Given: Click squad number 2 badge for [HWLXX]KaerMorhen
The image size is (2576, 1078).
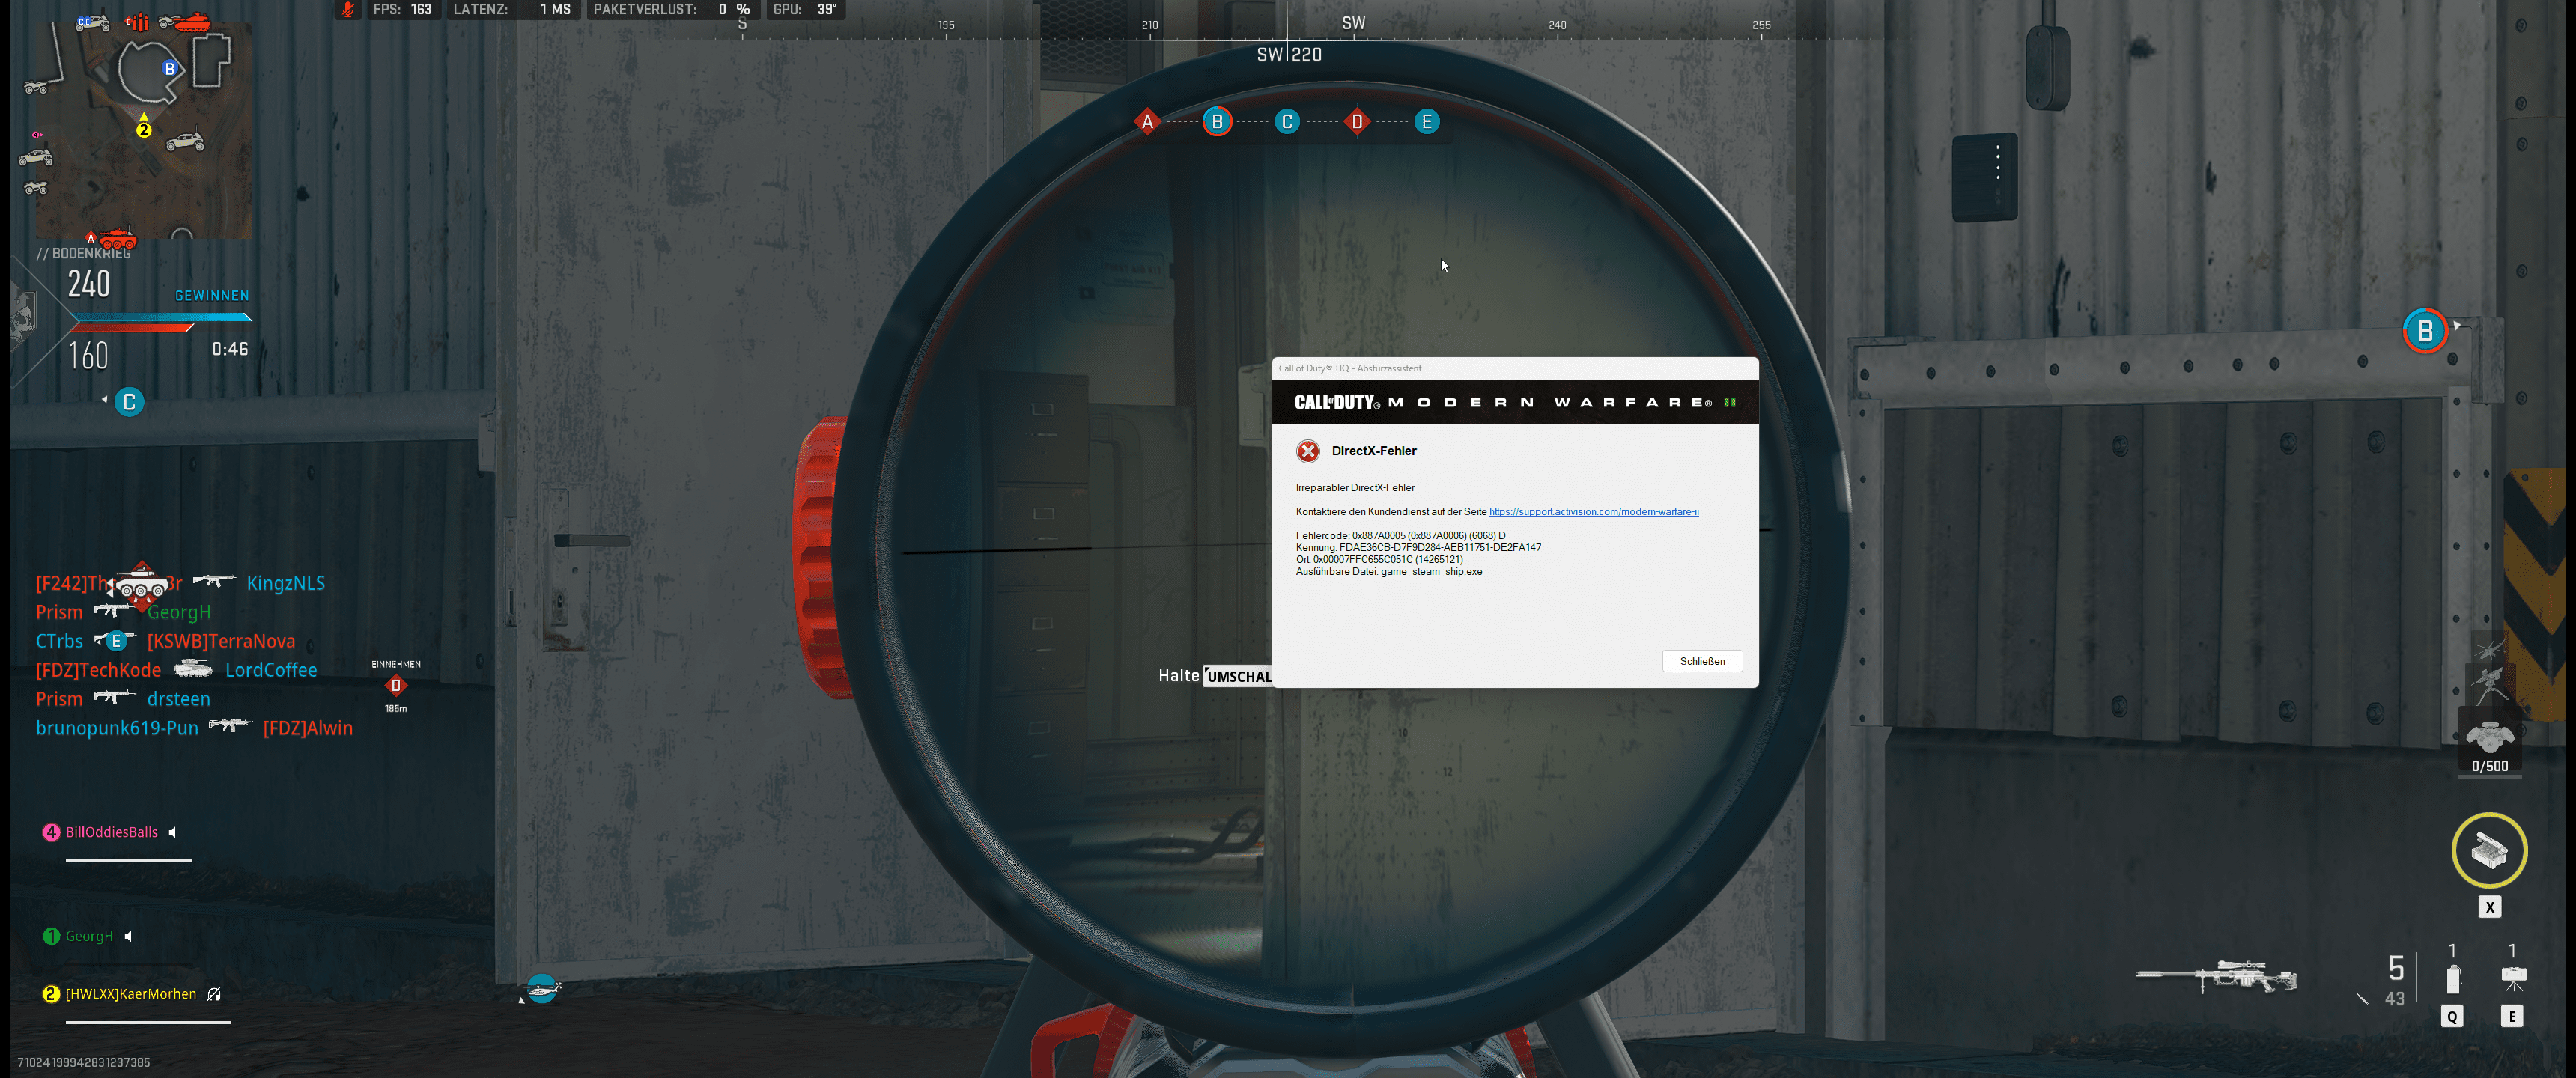Looking at the screenshot, I should tap(51, 995).
